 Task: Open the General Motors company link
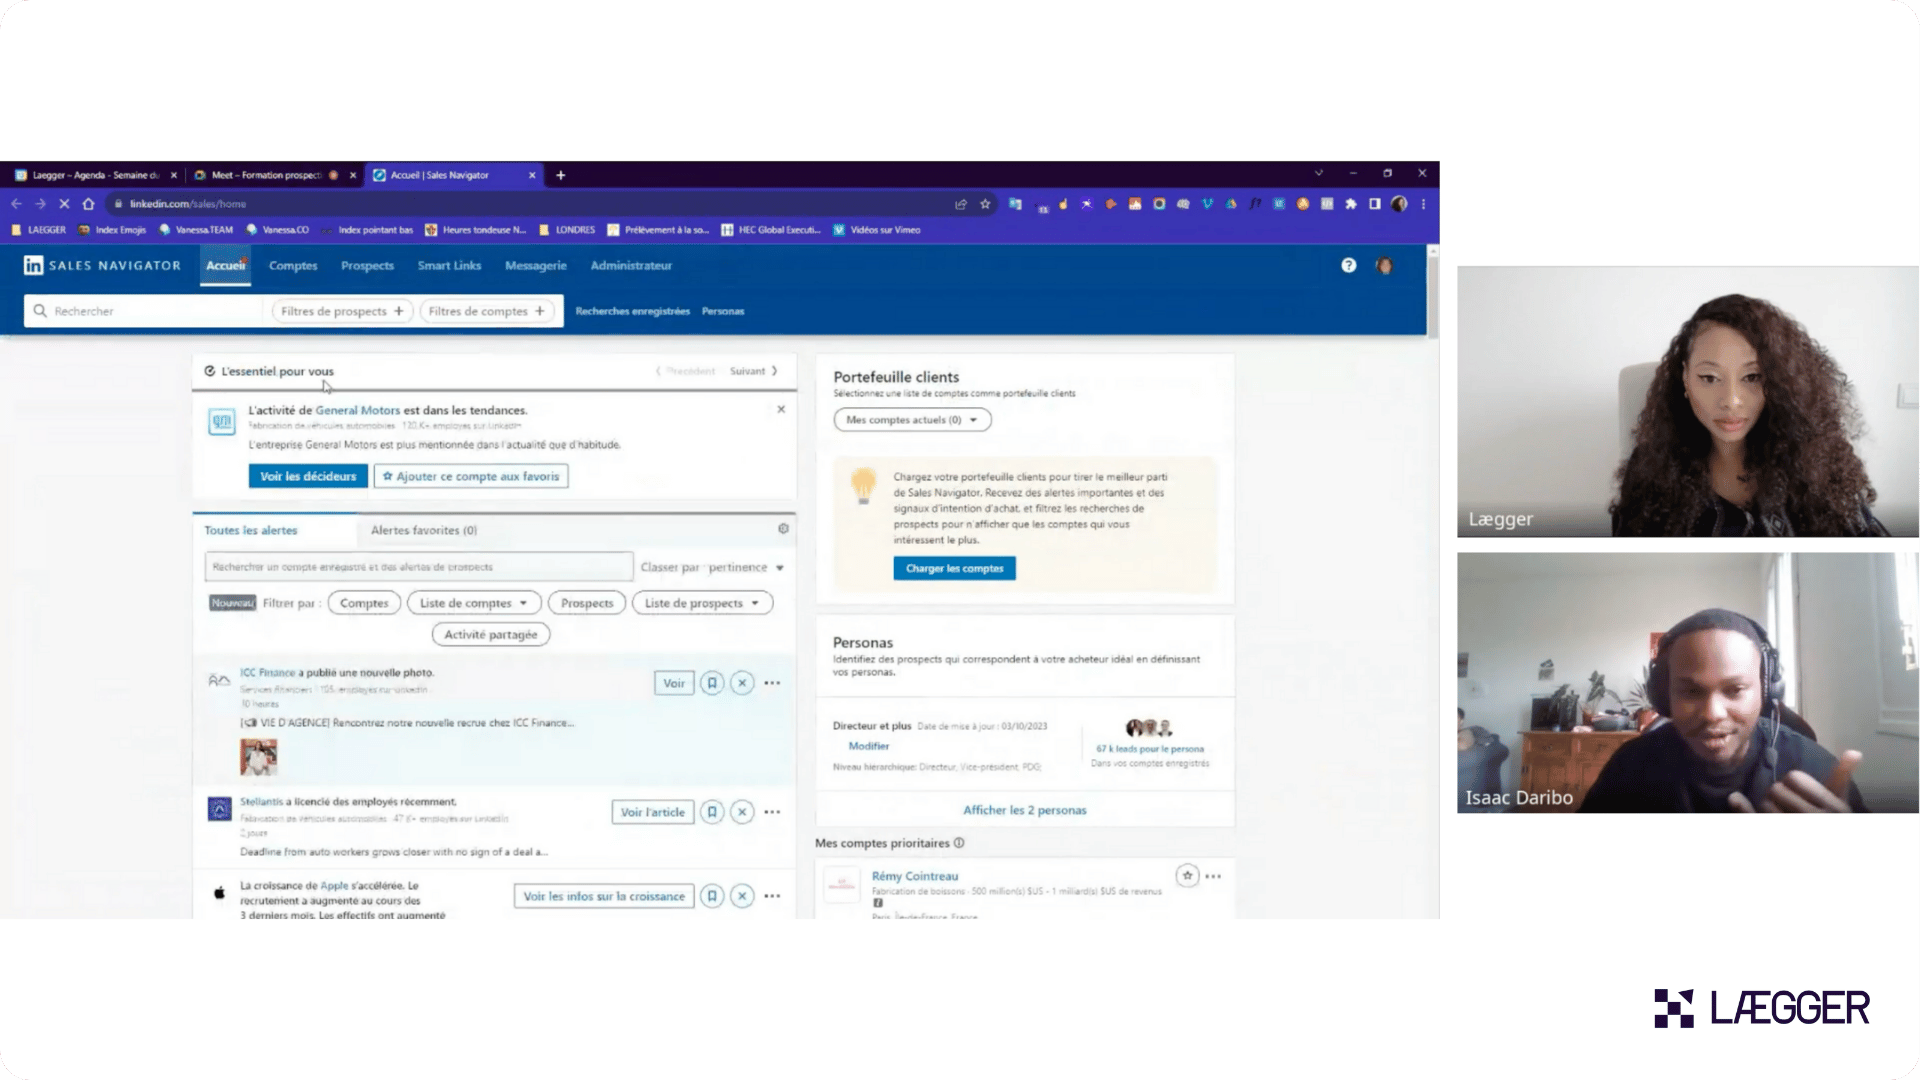[357, 410]
